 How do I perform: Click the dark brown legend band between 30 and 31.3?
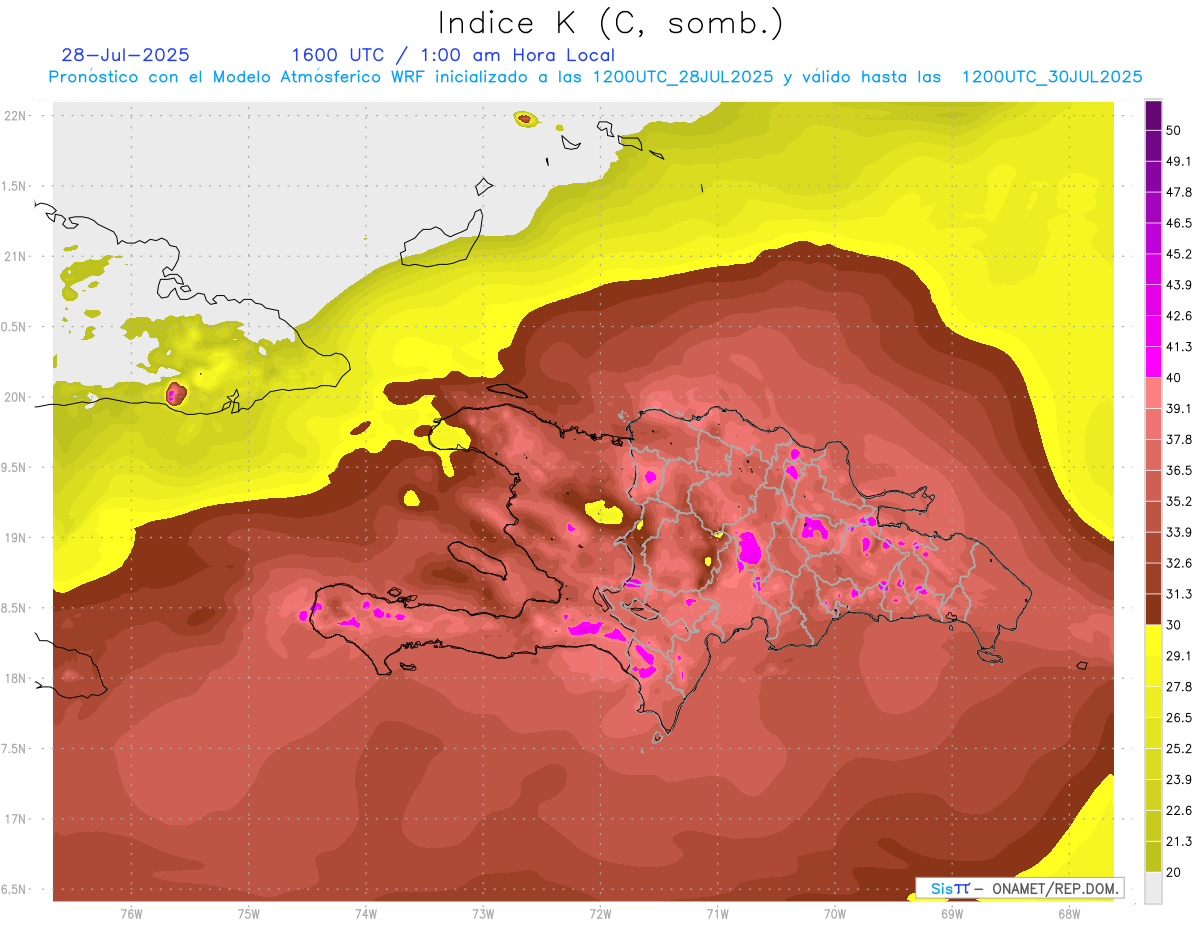point(1153,609)
